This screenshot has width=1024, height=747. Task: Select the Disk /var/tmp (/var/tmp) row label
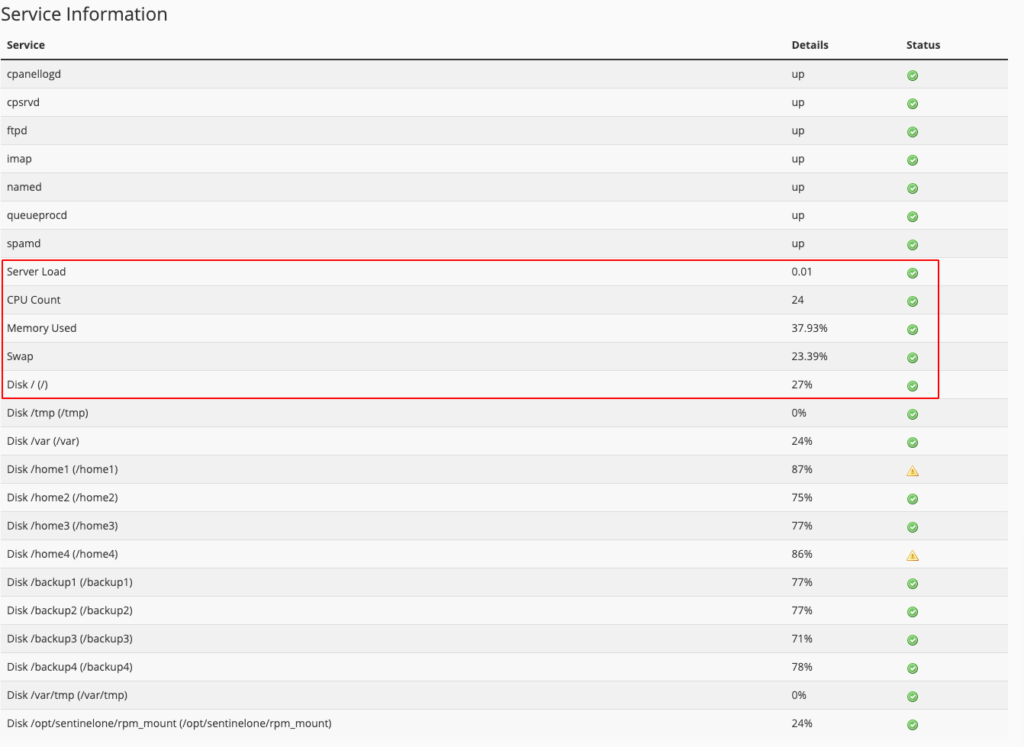(67, 695)
